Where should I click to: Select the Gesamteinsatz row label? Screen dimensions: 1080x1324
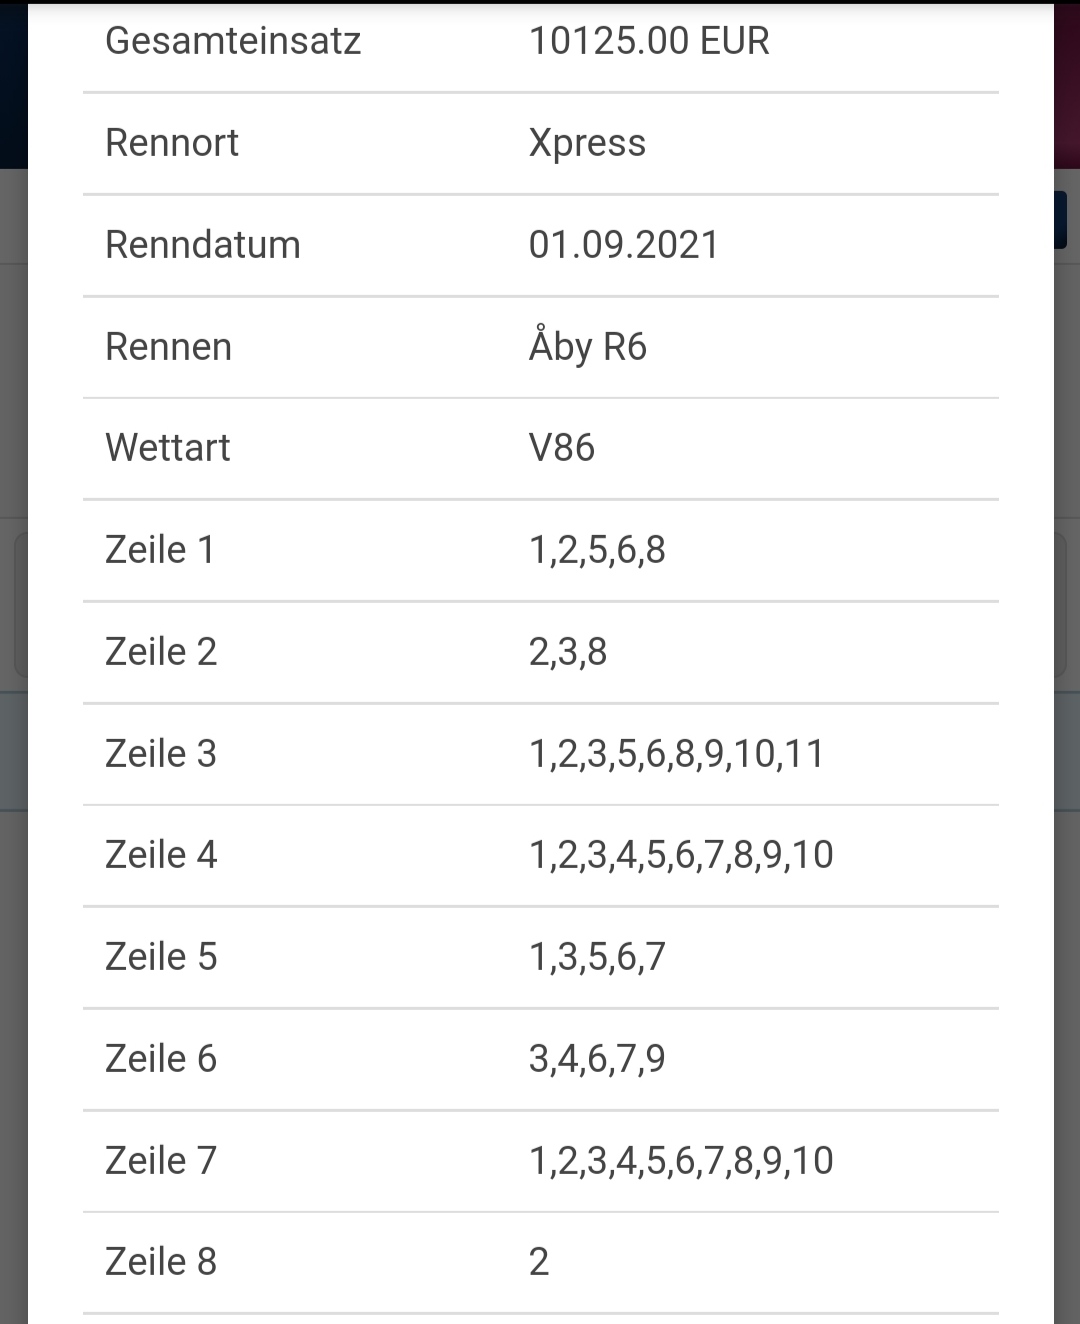point(233,41)
